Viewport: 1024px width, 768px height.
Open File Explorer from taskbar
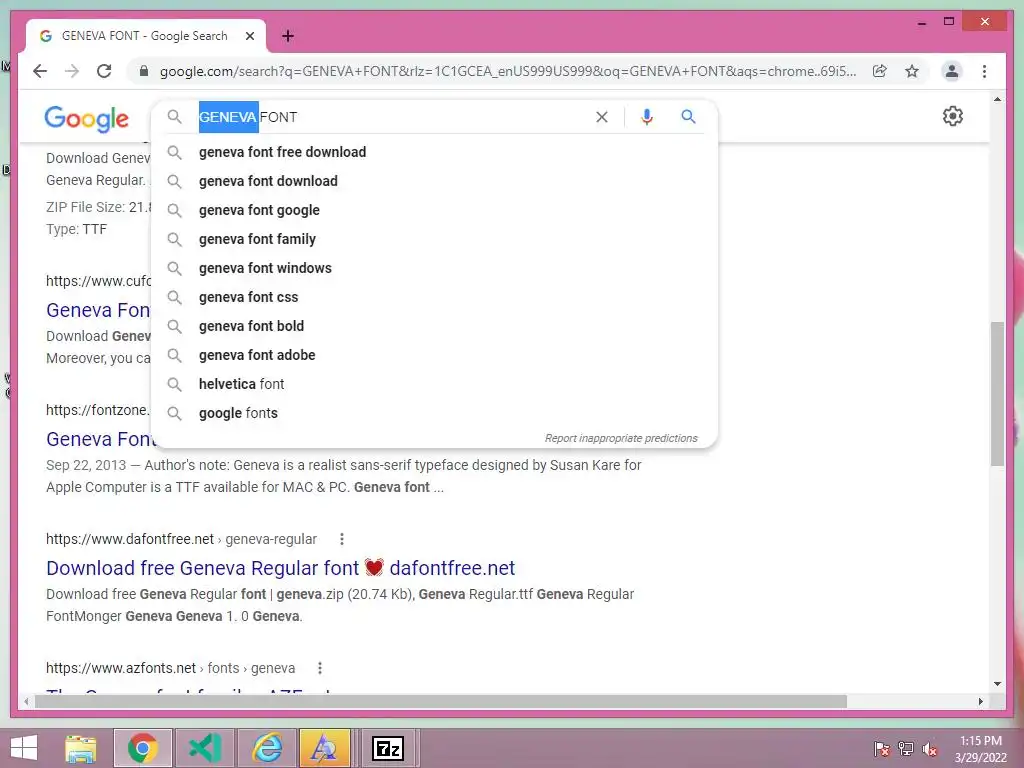tap(81, 748)
